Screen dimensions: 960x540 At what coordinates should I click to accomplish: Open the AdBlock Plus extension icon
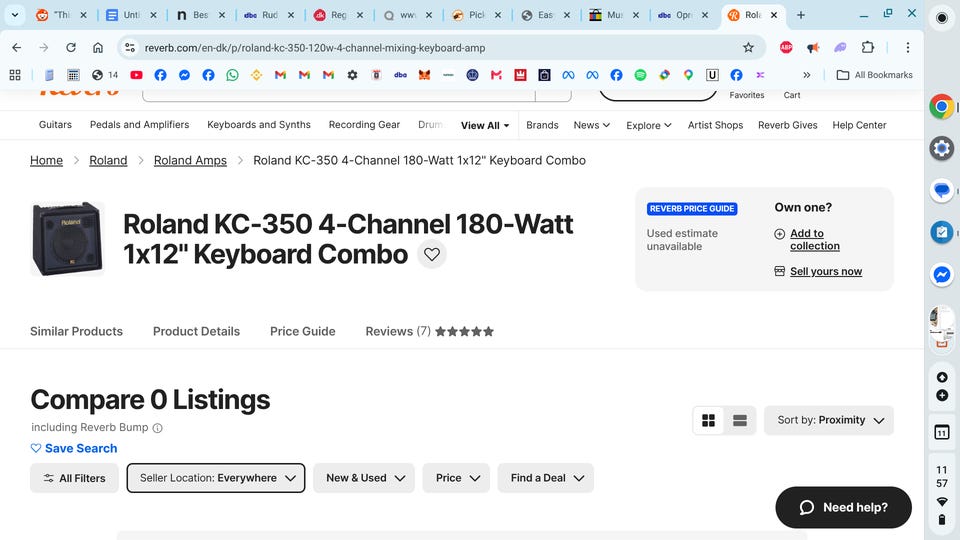[x=787, y=47]
